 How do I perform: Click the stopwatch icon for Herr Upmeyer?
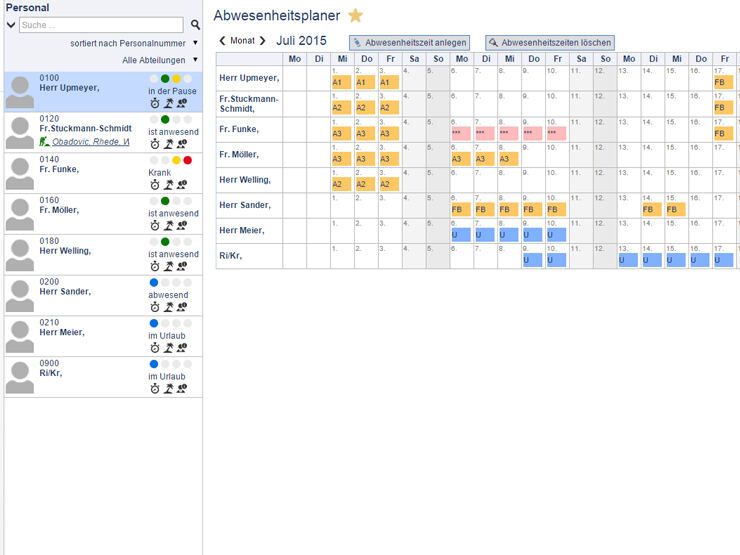tap(155, 103)
